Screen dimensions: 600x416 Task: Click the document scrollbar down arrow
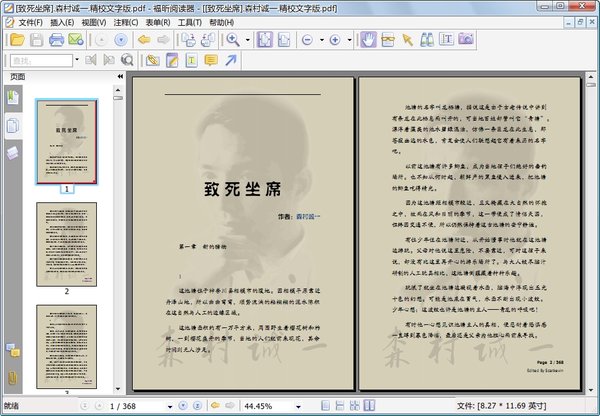pos(591,390)
